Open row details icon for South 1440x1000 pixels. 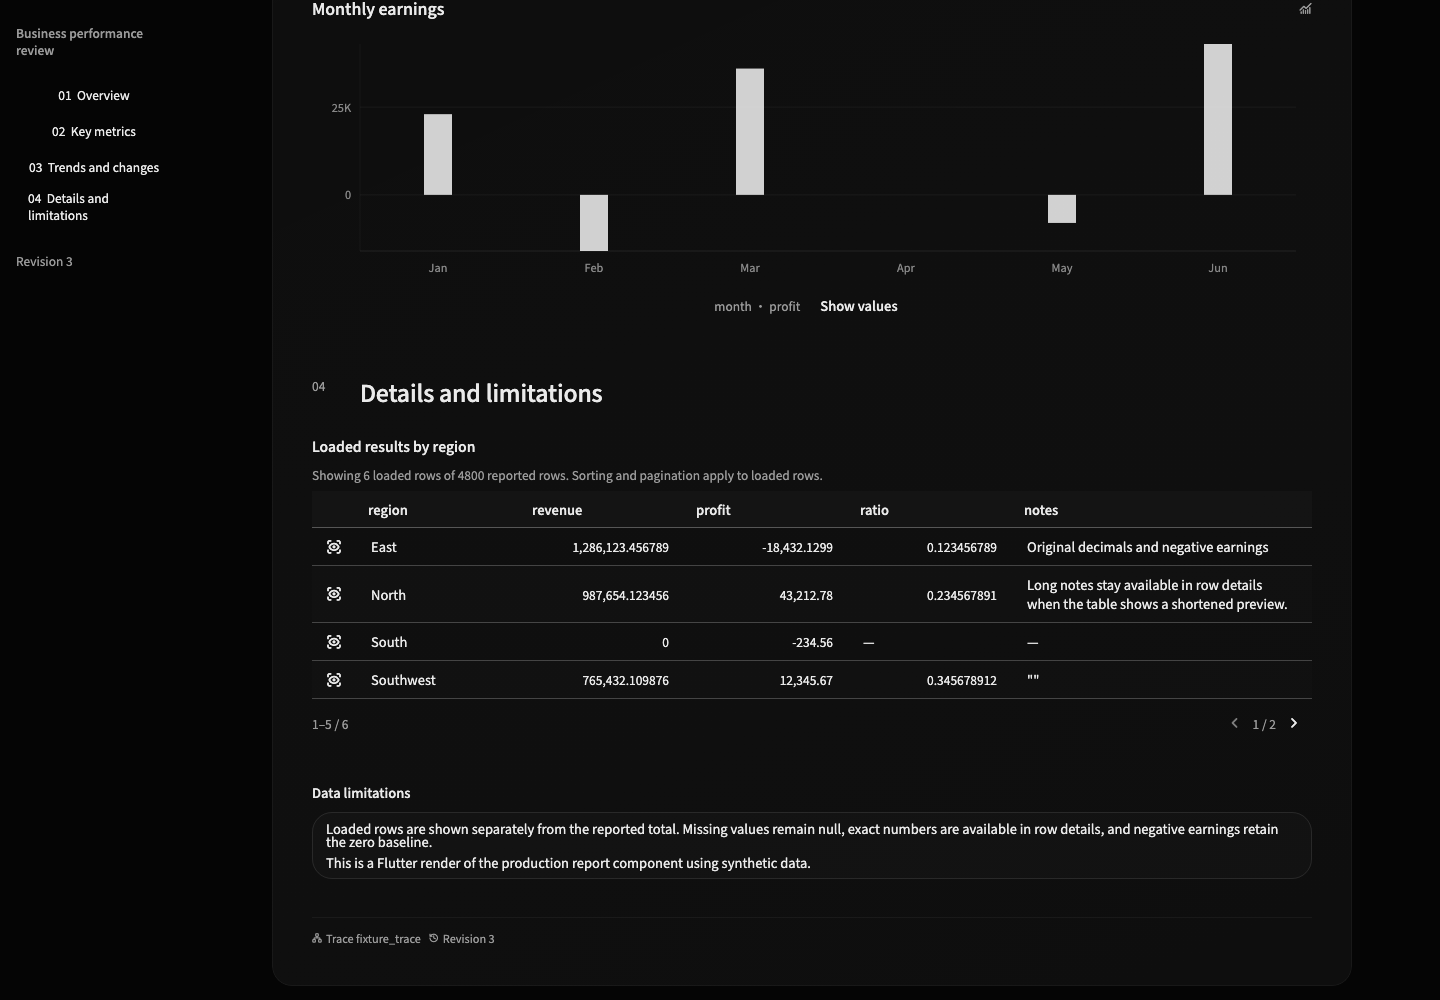click(334, 642)
